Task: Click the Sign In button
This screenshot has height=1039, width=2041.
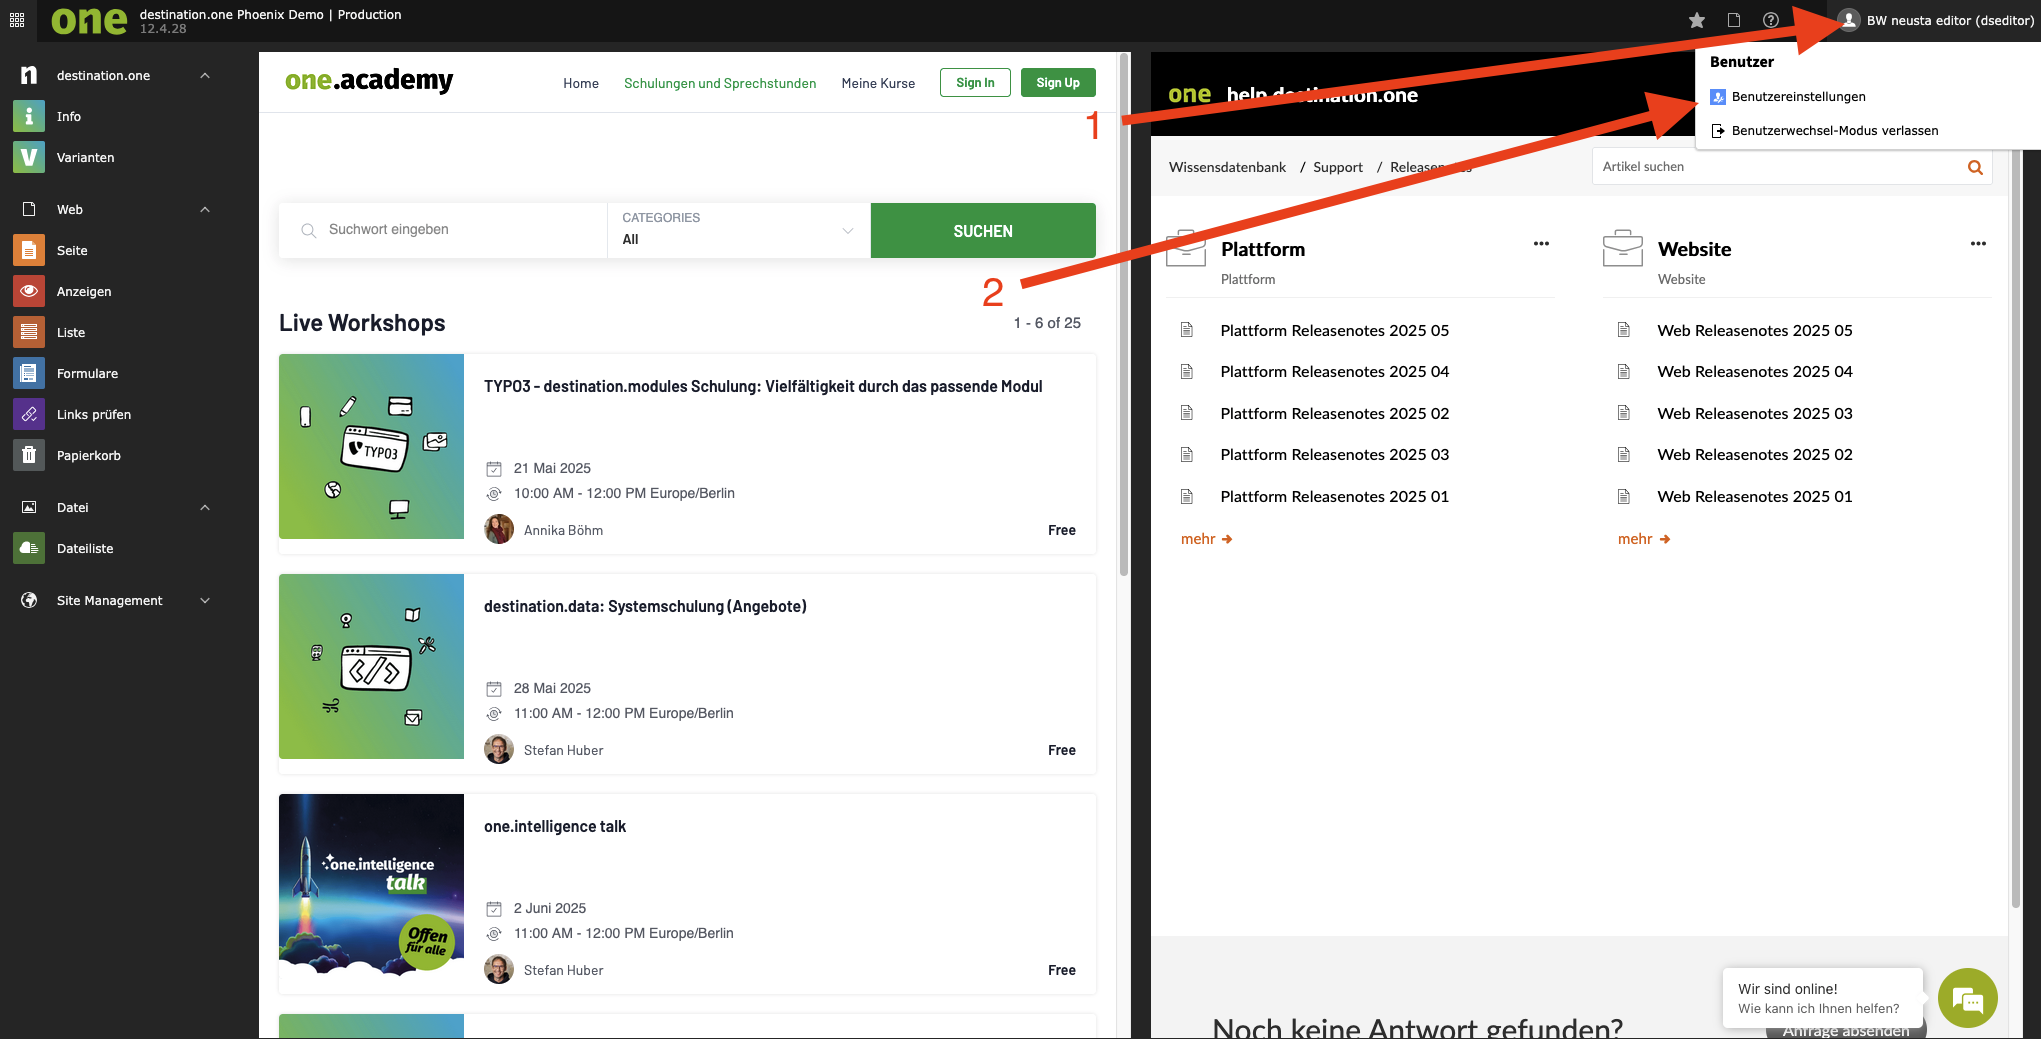Action: pyautogui.click(x=975, y=83)
